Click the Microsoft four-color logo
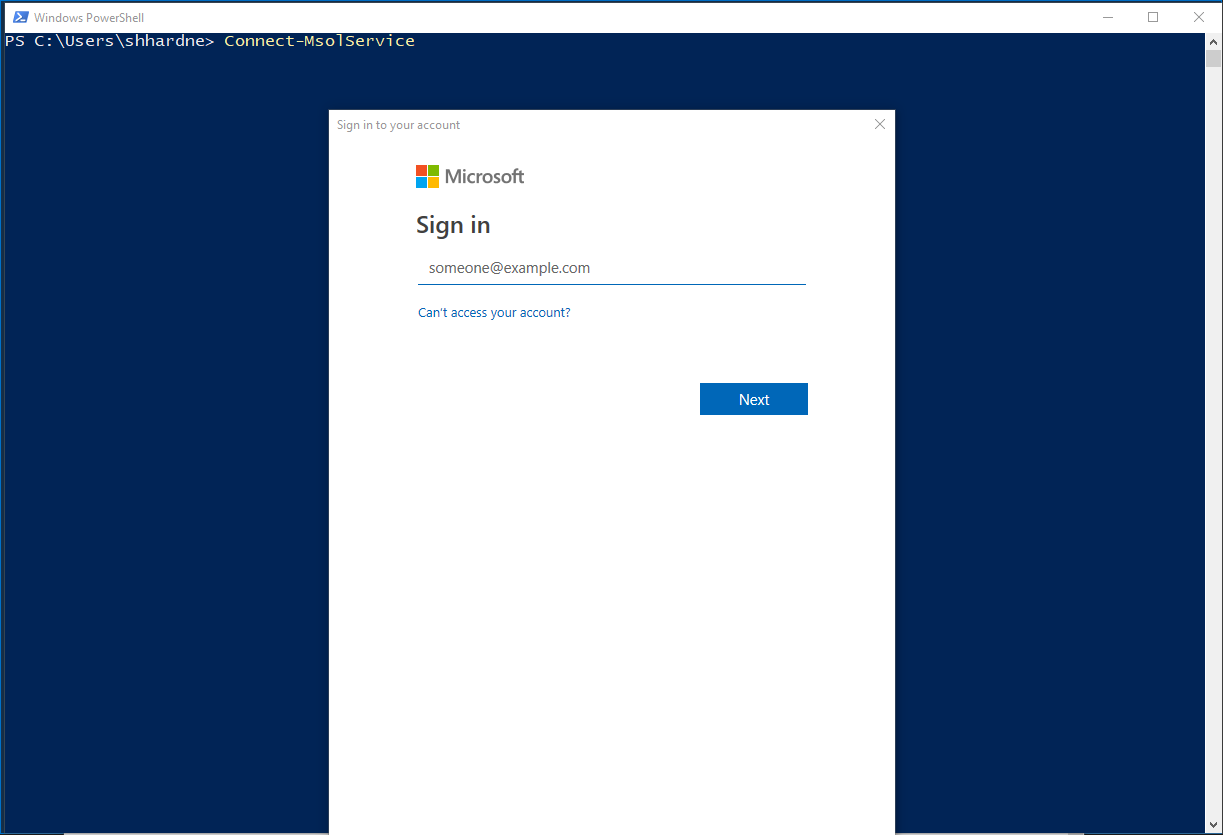Viewport: 1223px width, 835px height. click(428, 177)
